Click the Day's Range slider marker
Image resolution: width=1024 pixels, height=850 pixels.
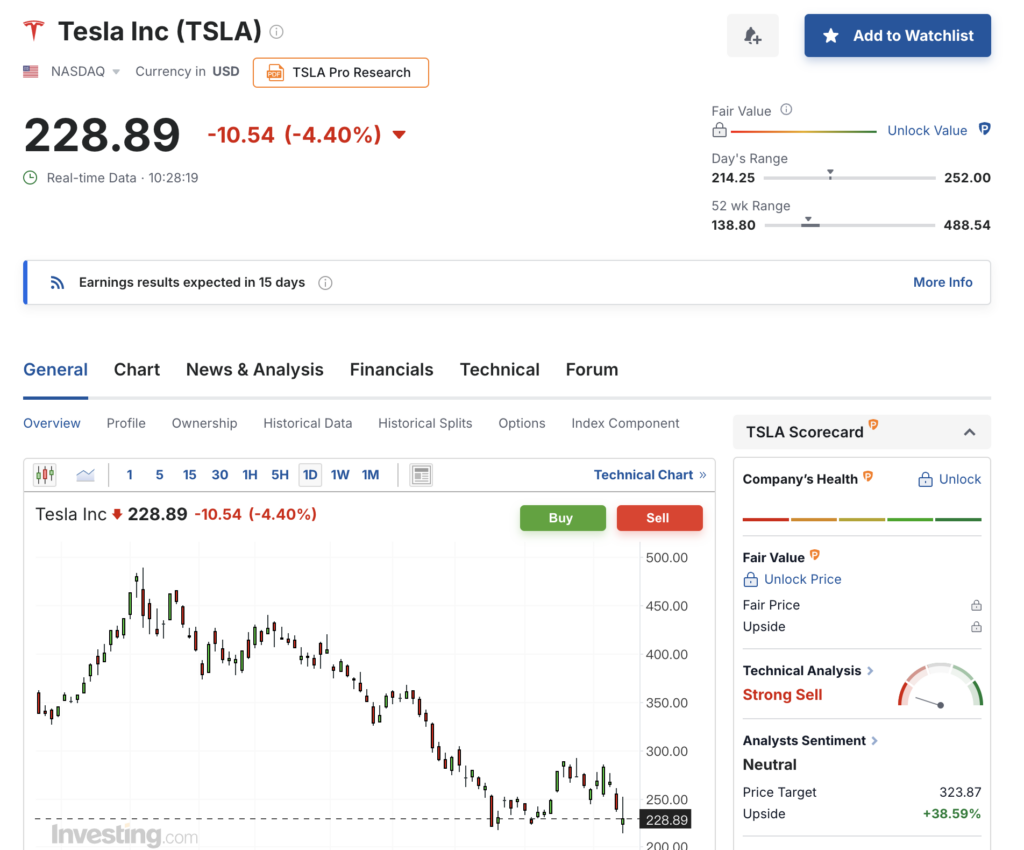point(830,174)
